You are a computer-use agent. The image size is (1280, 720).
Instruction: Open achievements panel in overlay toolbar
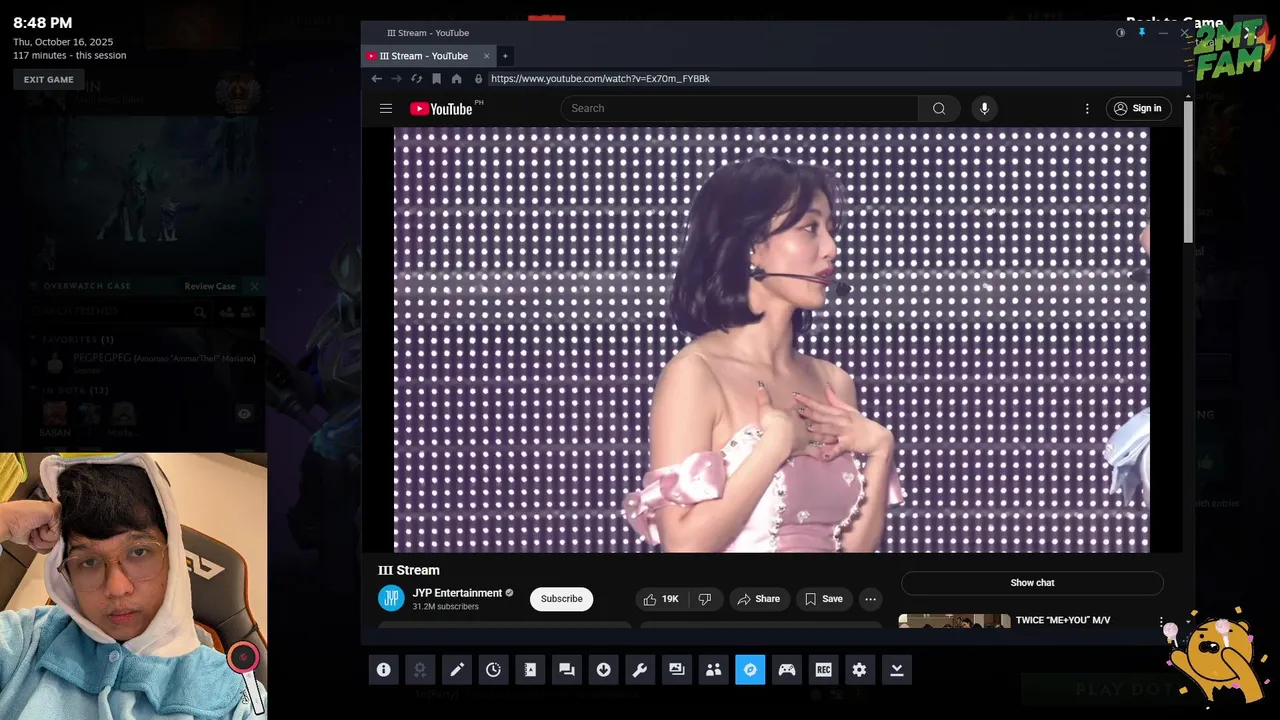pyautogui.click(x=420, y=670)
